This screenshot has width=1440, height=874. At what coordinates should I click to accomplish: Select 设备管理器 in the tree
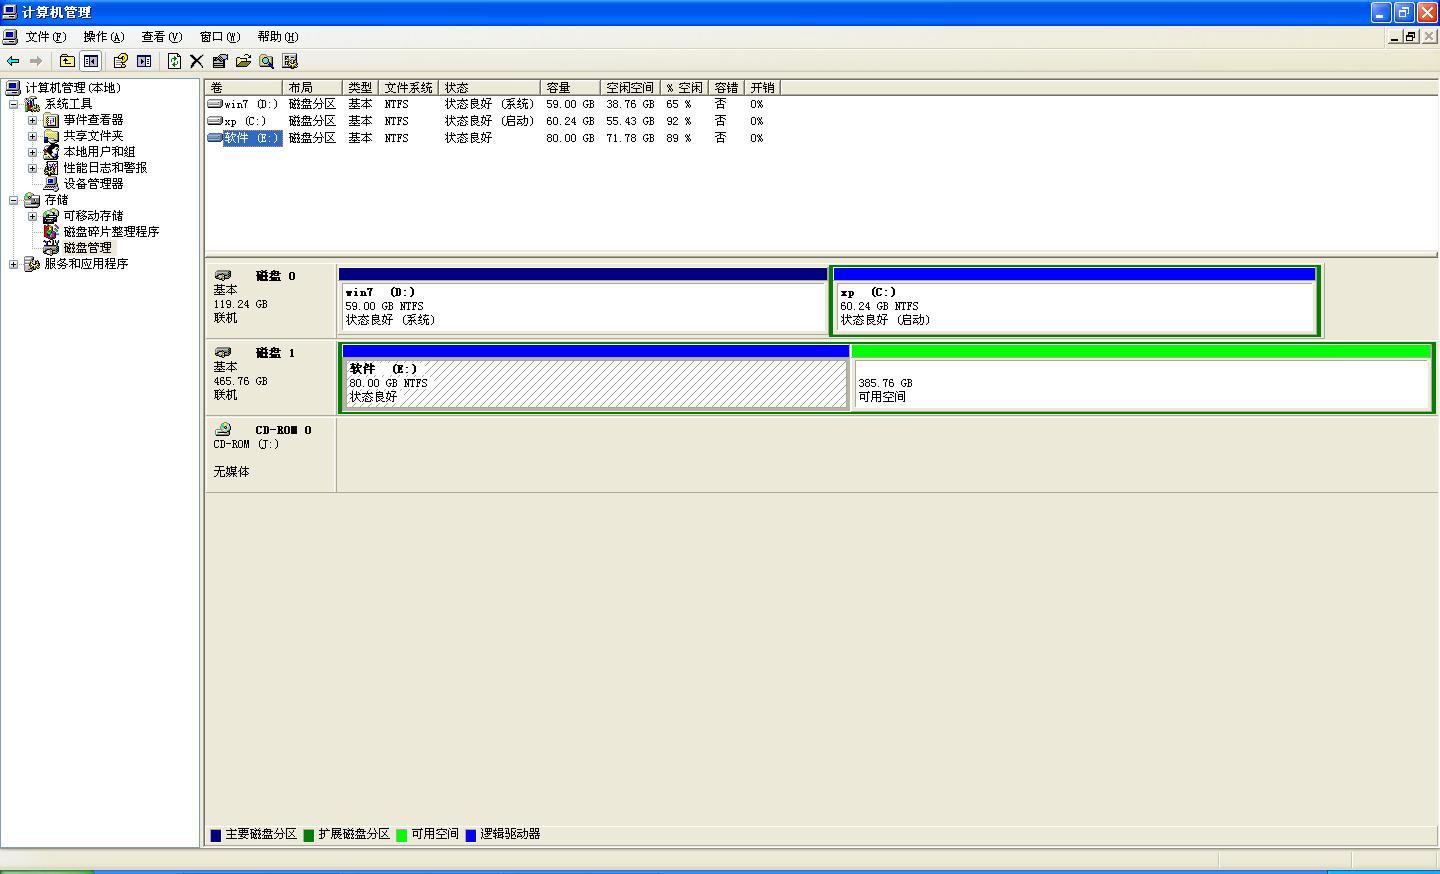pos(93,184)
